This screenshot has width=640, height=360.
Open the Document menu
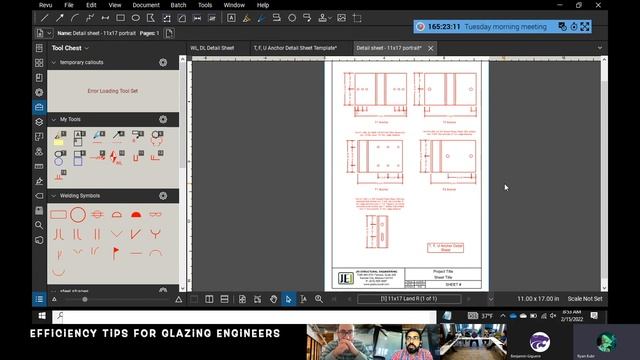[x=146, y=5]
